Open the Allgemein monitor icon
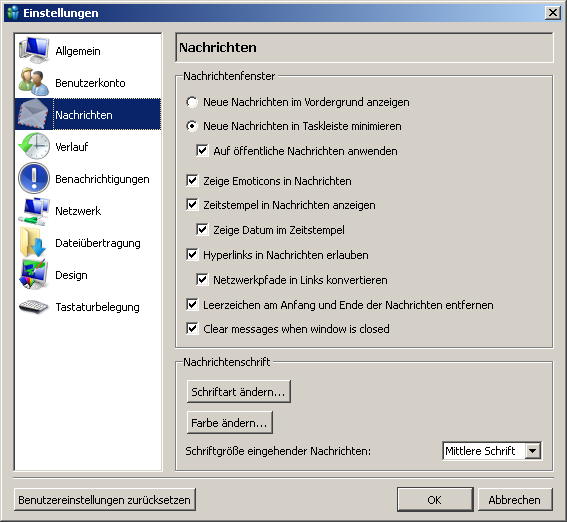The image size is (567, 522). [34, 51]
